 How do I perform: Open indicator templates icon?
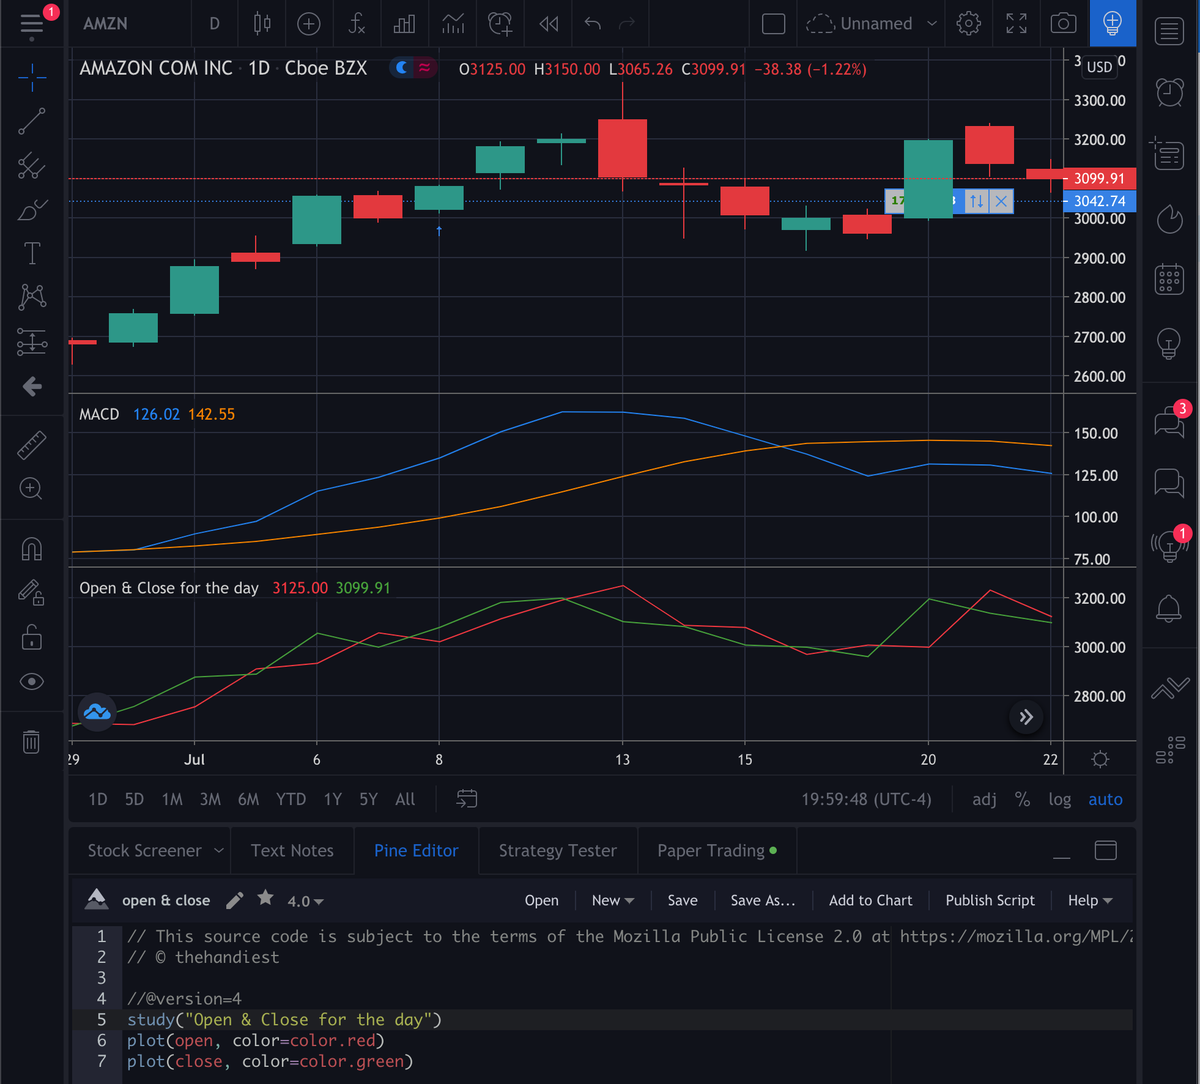pos(452,23)
